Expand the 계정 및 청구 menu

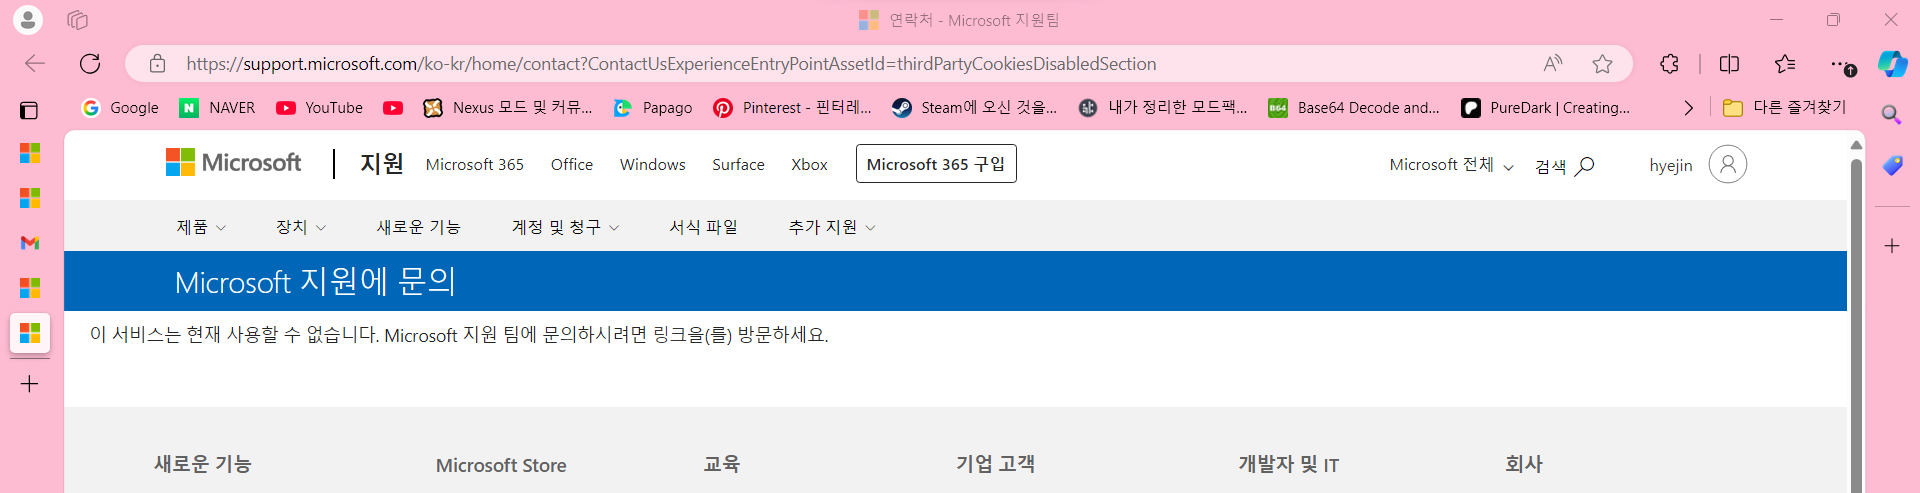pos(566,227)
